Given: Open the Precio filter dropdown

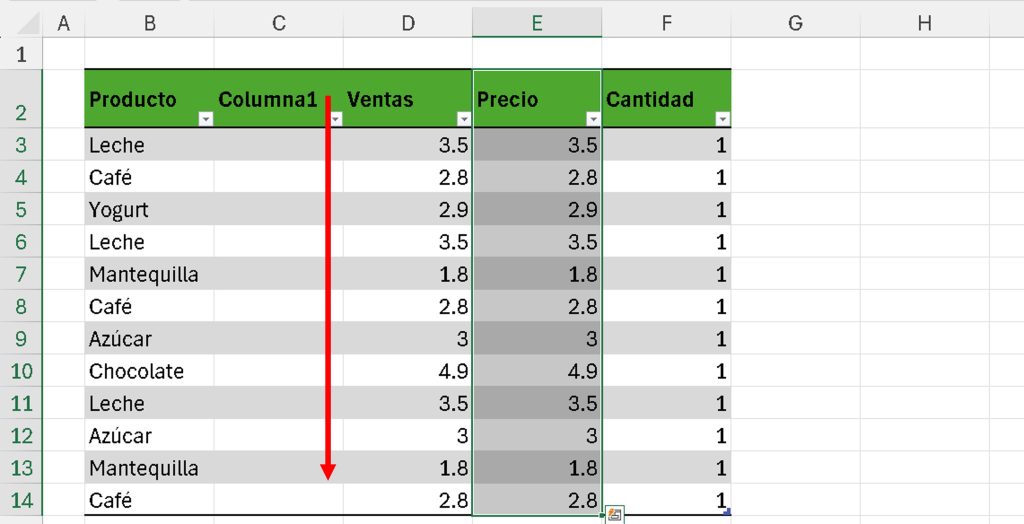Looking at the screenshot, I should coord(593,119).
